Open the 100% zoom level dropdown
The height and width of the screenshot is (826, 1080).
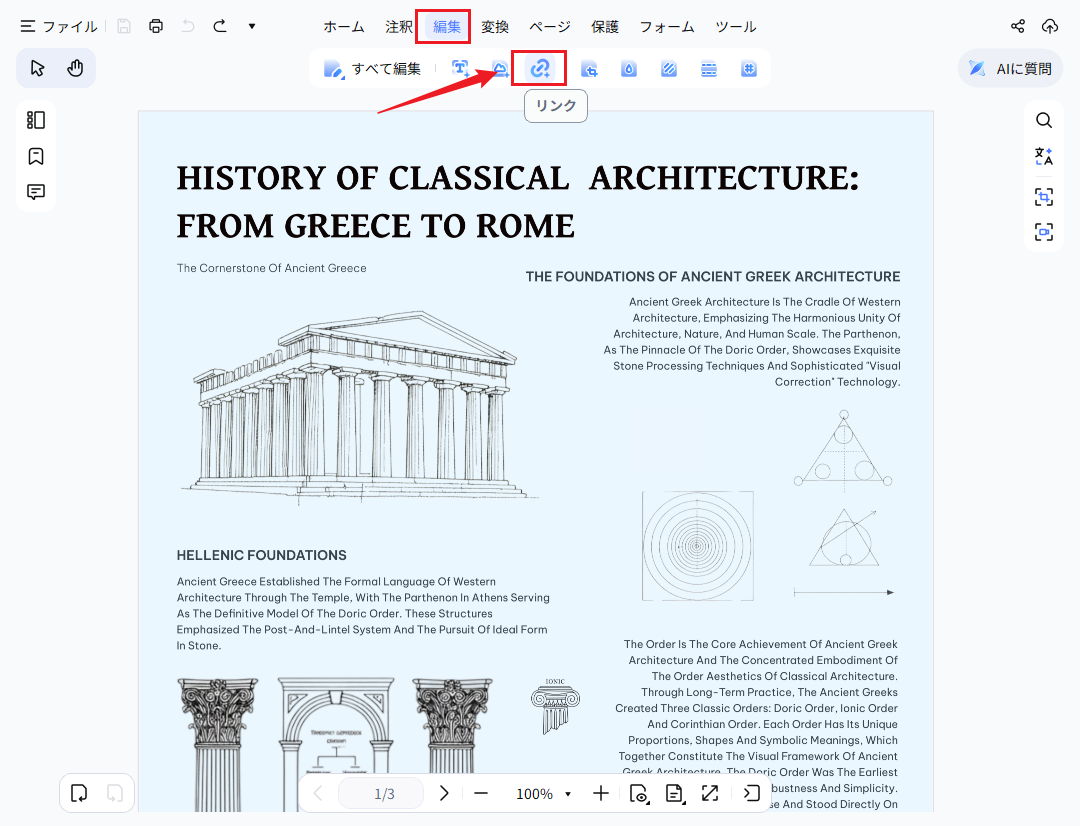point(543,794)
